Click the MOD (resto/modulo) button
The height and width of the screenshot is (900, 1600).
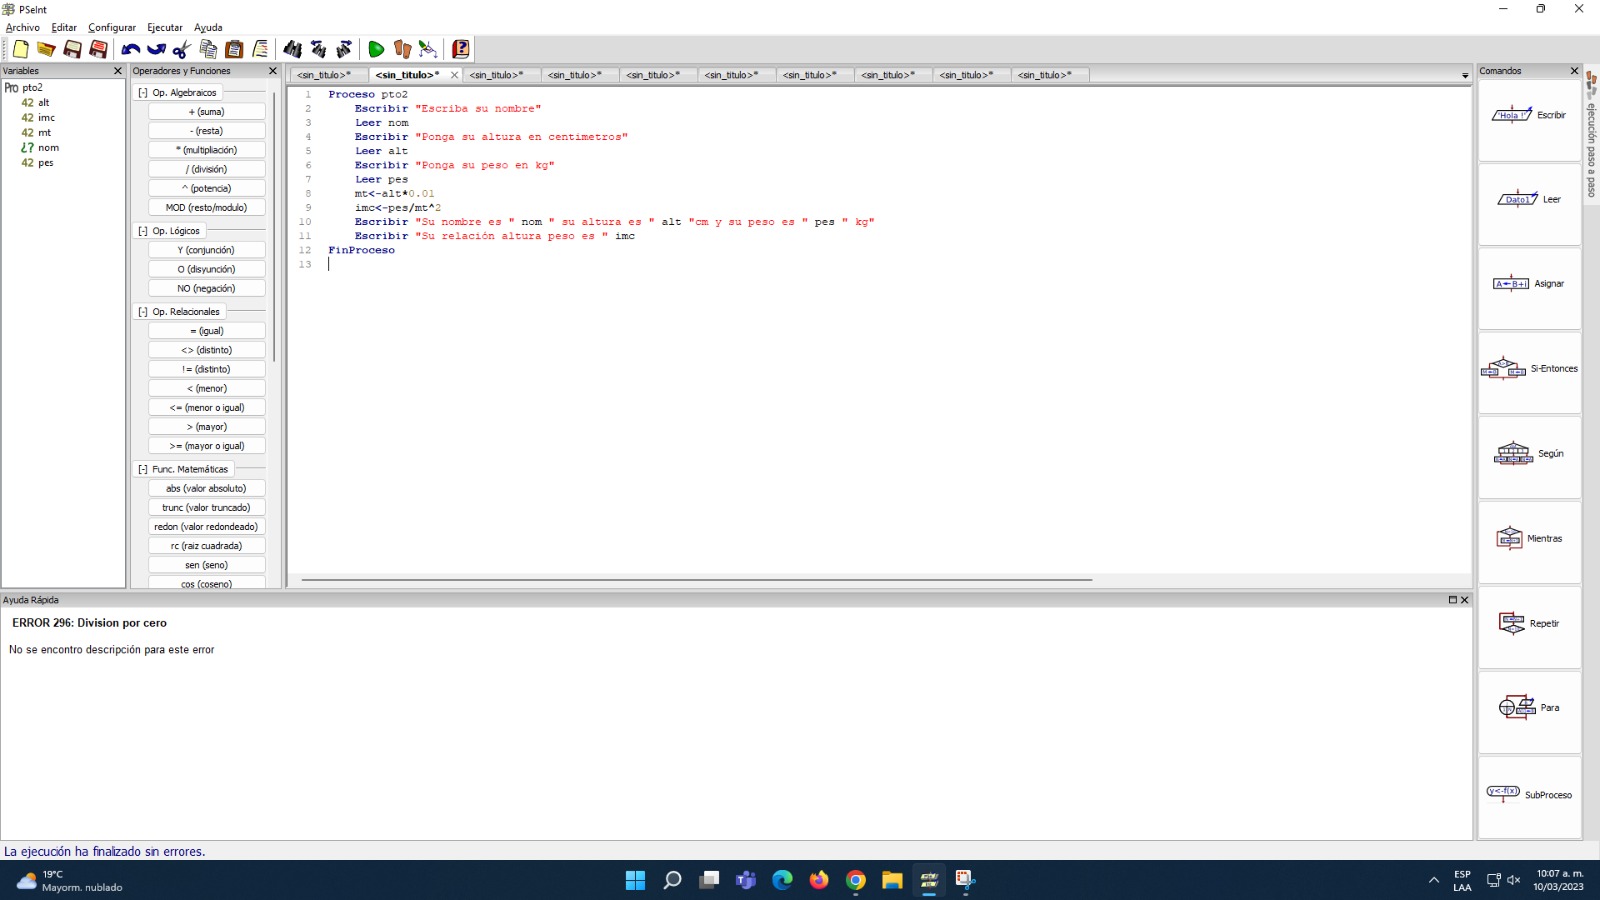pyautogui.click(x=207, y=208)
